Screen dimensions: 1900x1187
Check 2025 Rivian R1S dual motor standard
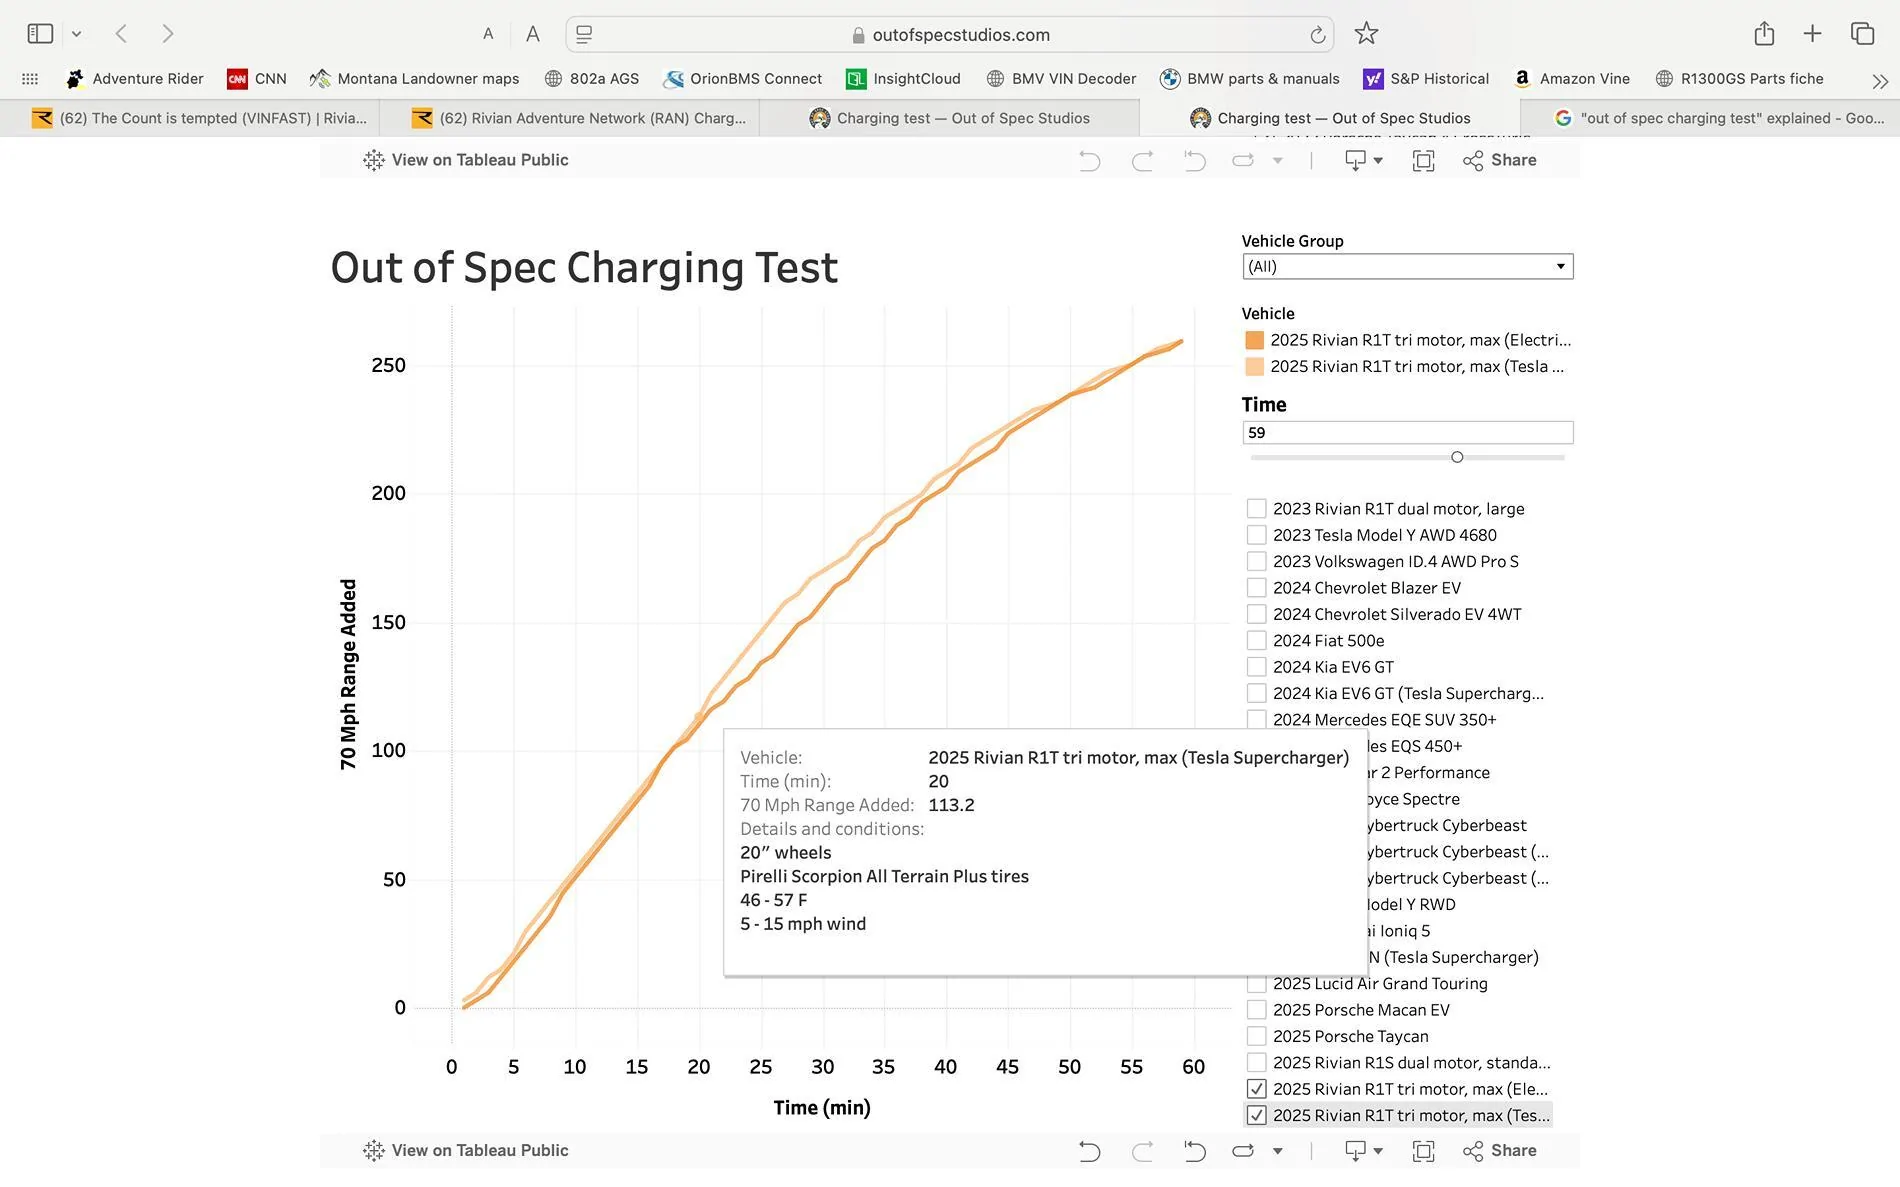click(x=1257, y=1063)
